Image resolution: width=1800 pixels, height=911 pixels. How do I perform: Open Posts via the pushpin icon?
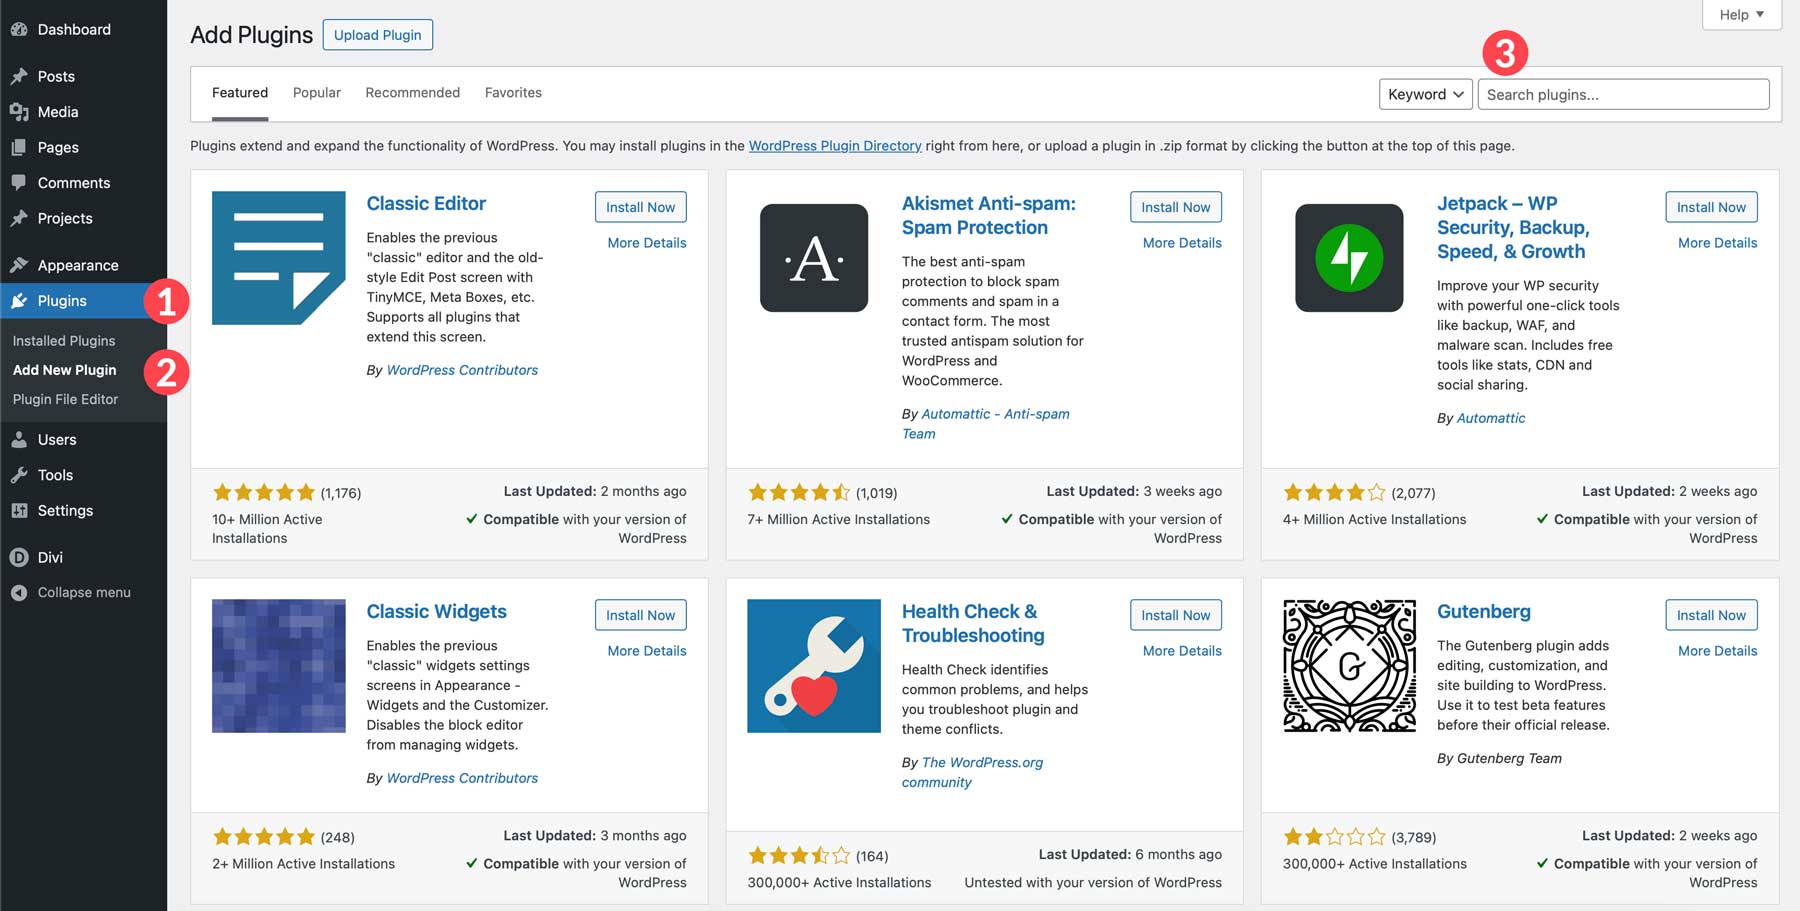coord(20,75)
